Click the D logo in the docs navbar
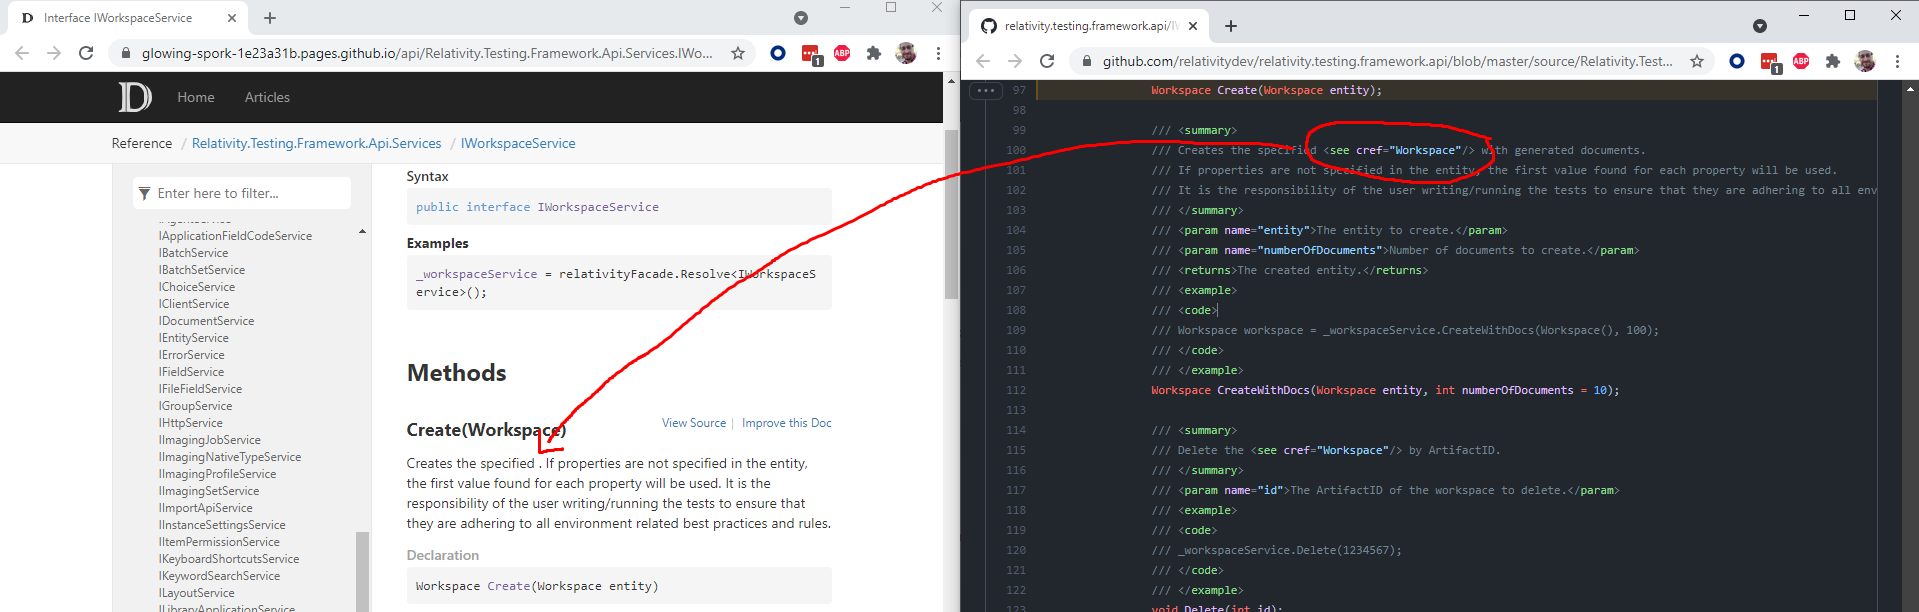Screen dimensions: 1919x612 click(135, 97)
